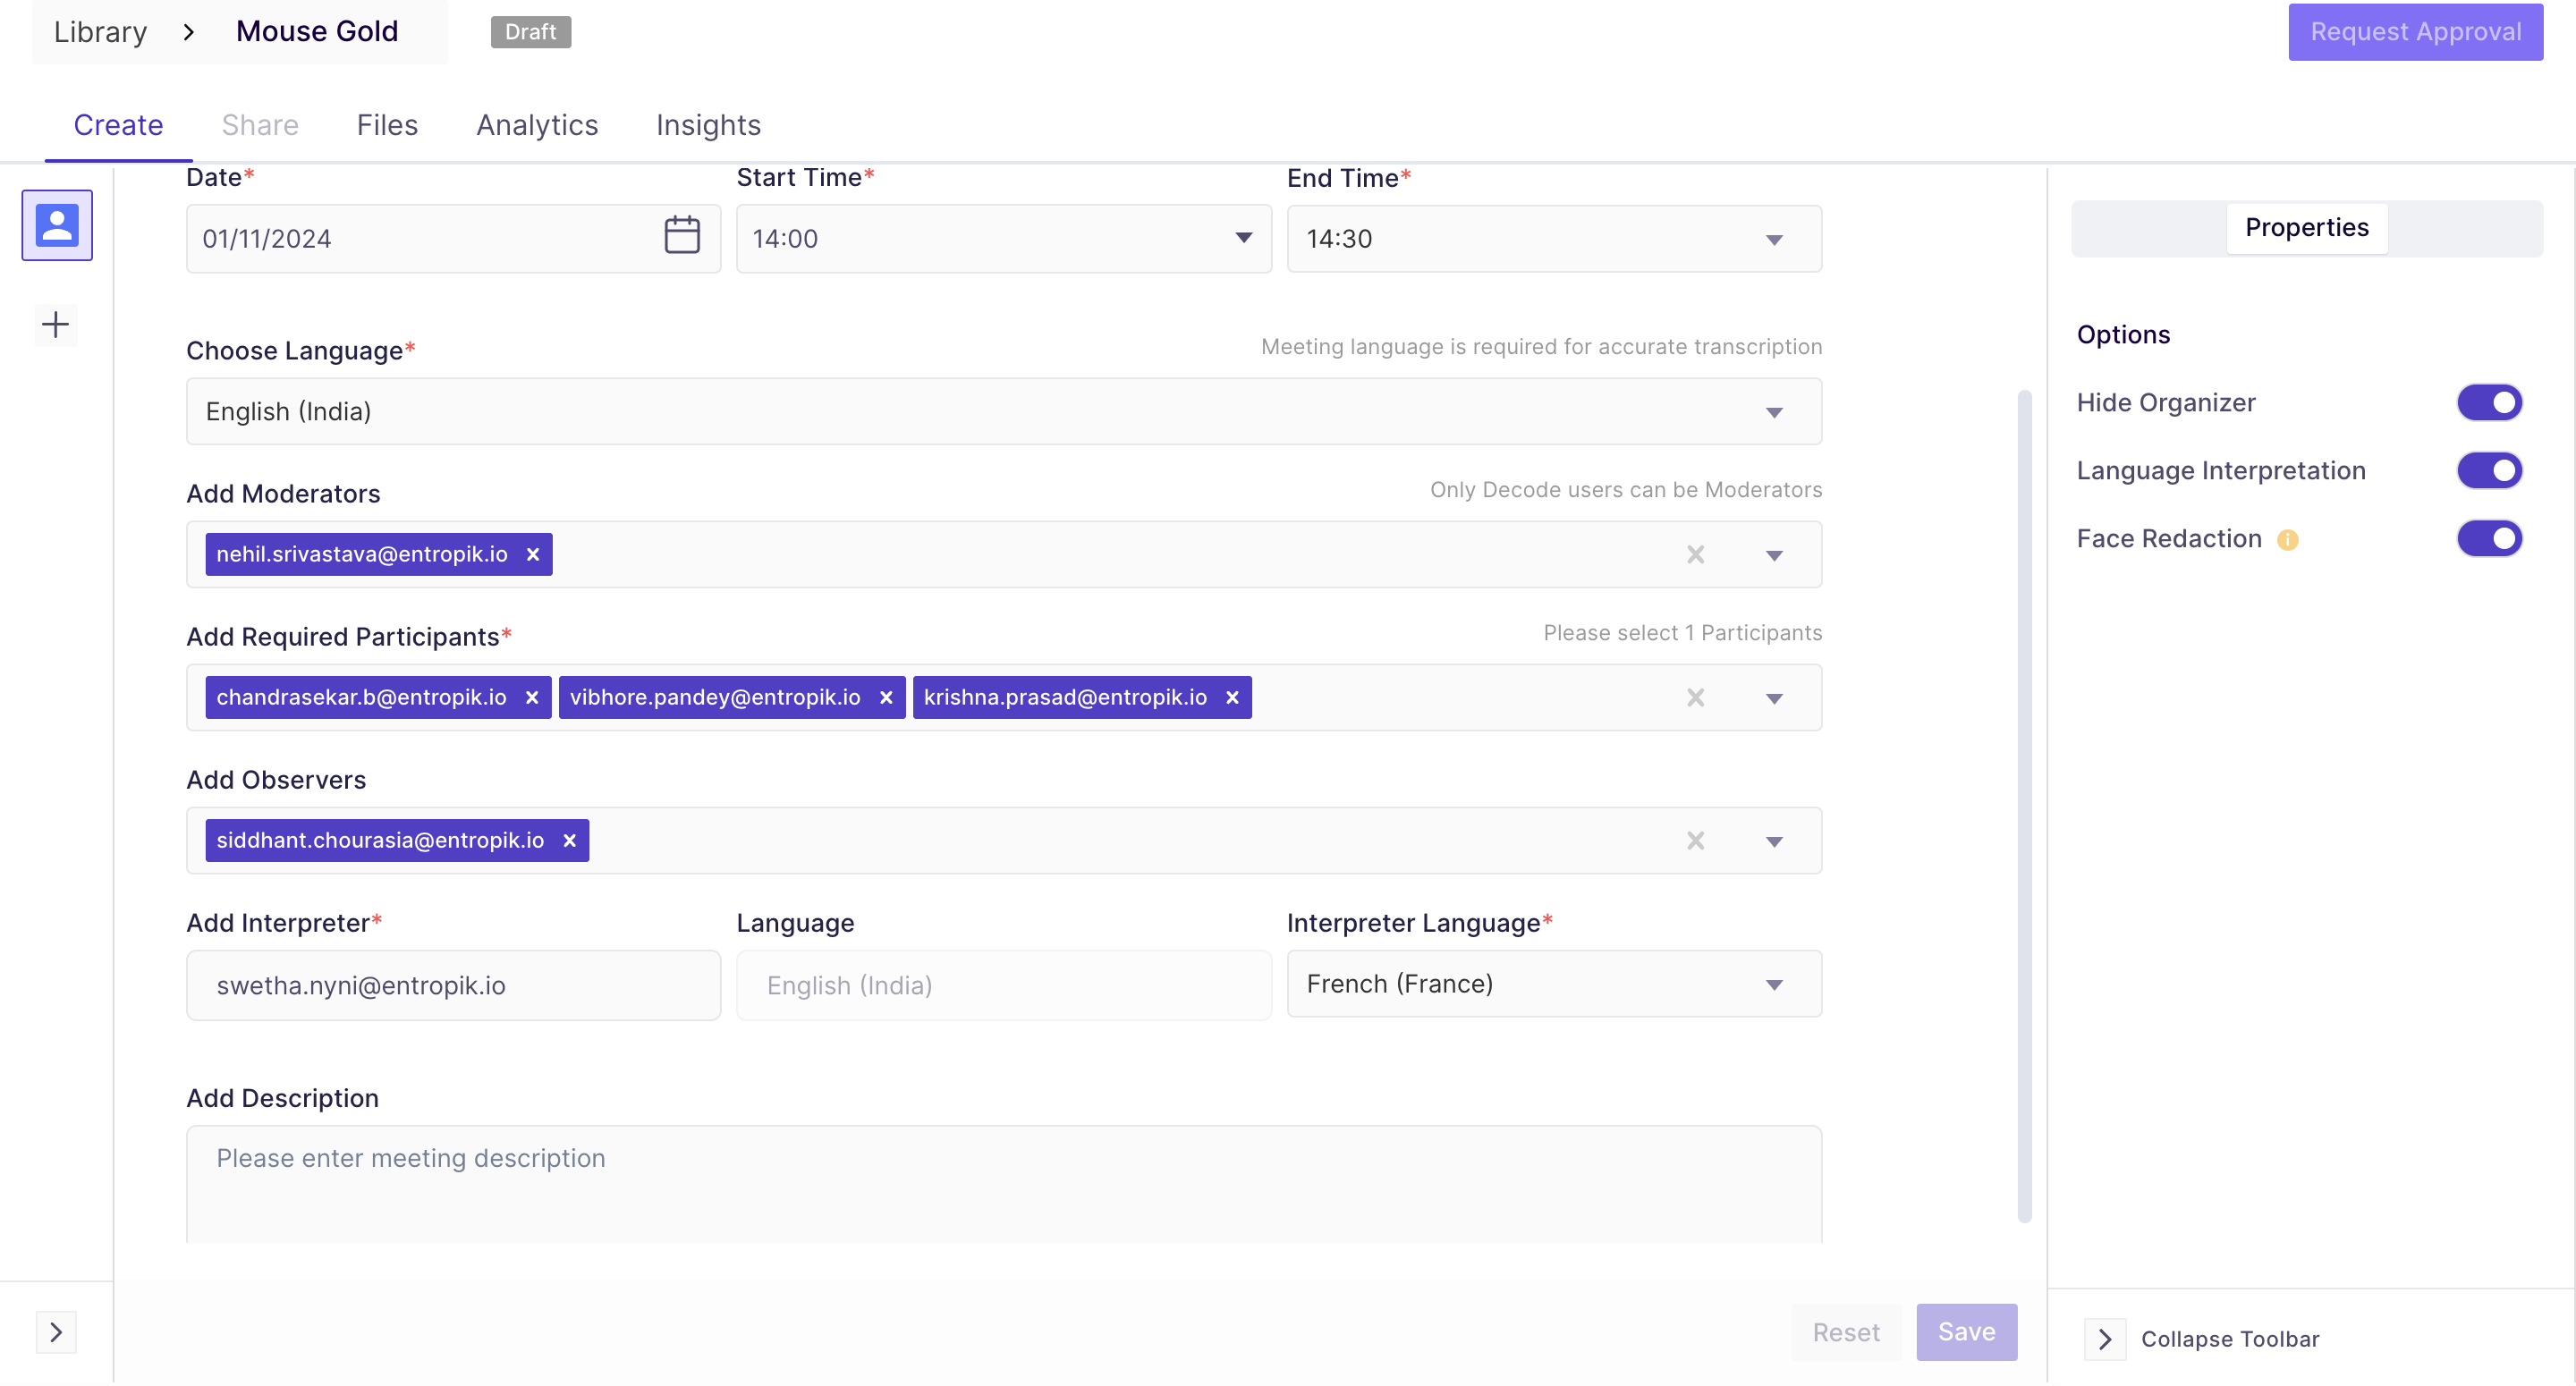Click the Add Interpreter email field
The width and height of the screenshot is (2576, 1386).
453,986
